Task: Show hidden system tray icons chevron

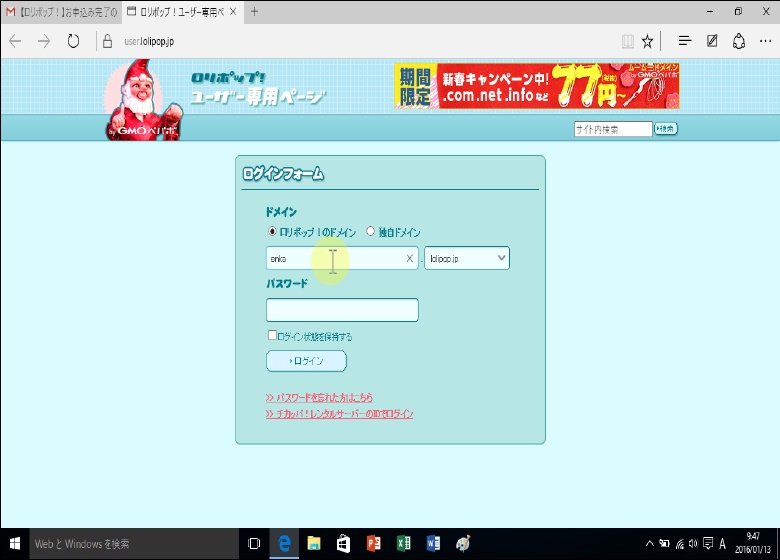Action: [x=650, y=544]
